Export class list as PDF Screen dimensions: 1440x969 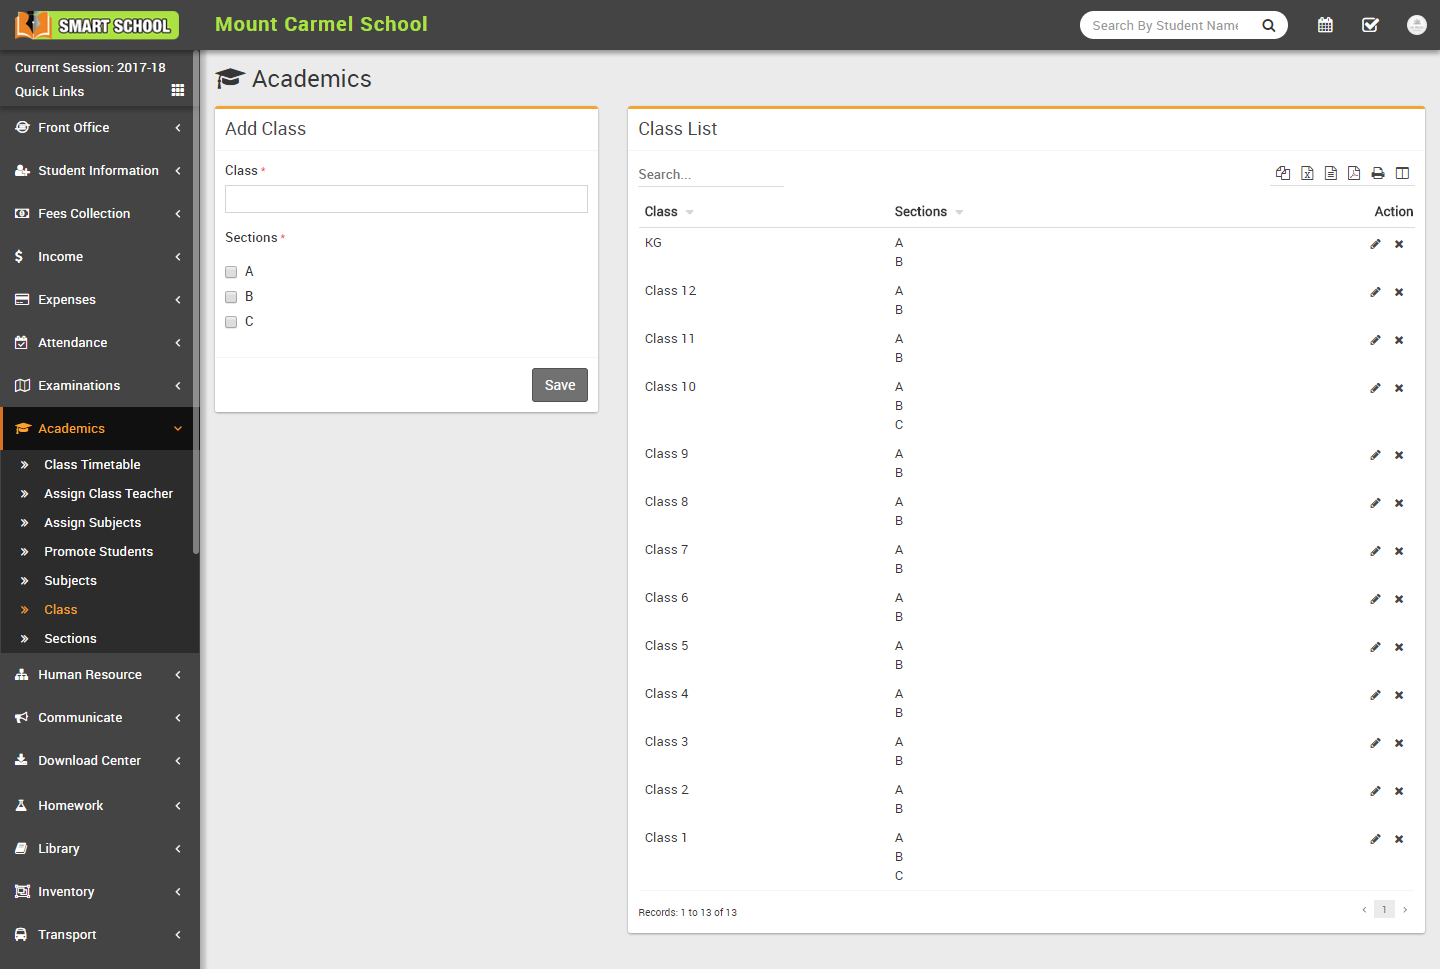pyautogui.click(x=1354, y=173)
